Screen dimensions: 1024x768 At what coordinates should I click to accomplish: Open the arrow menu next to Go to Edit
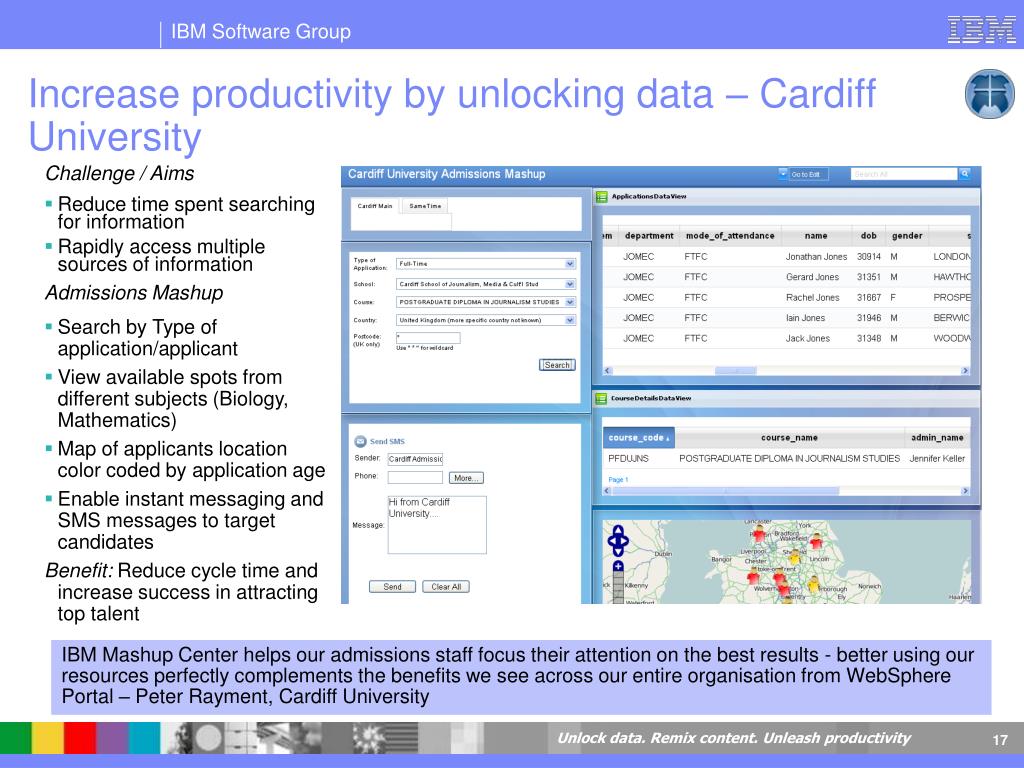coord(782,174)
